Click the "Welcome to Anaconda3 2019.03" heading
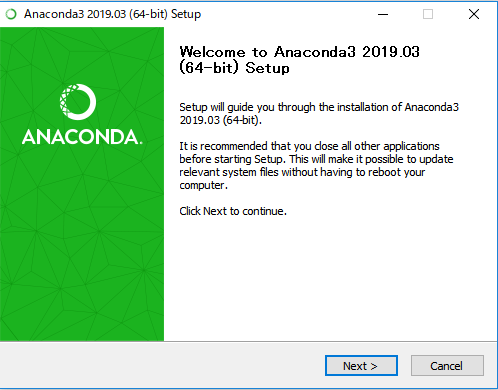This screenshot has width=498, height=390. [299, 52]
